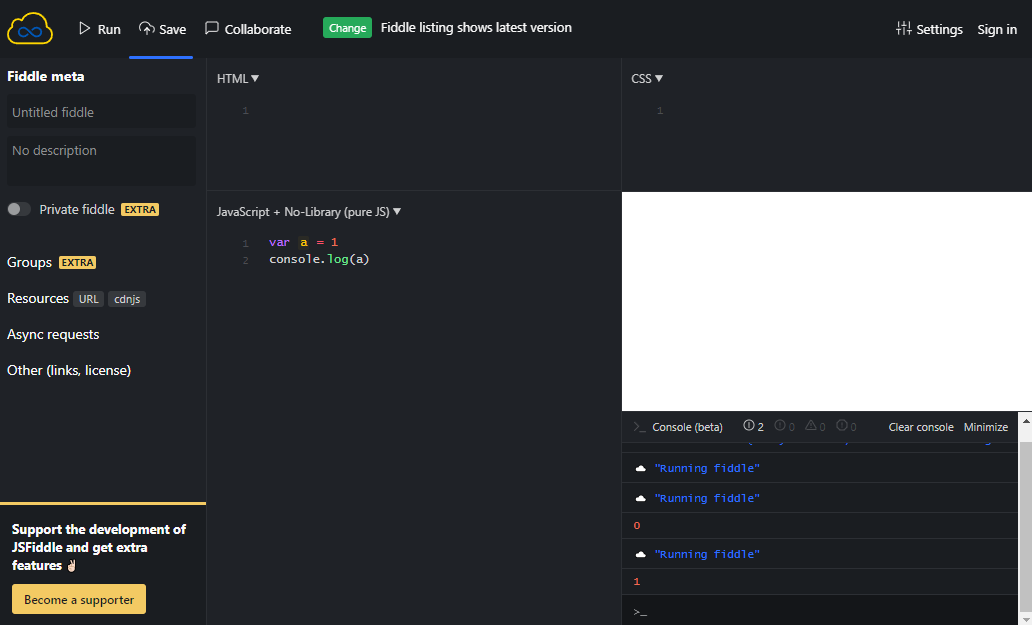This screenshot has width=1032, height=625.
Task: Click the green Change badge
Action: click(347, 28)
